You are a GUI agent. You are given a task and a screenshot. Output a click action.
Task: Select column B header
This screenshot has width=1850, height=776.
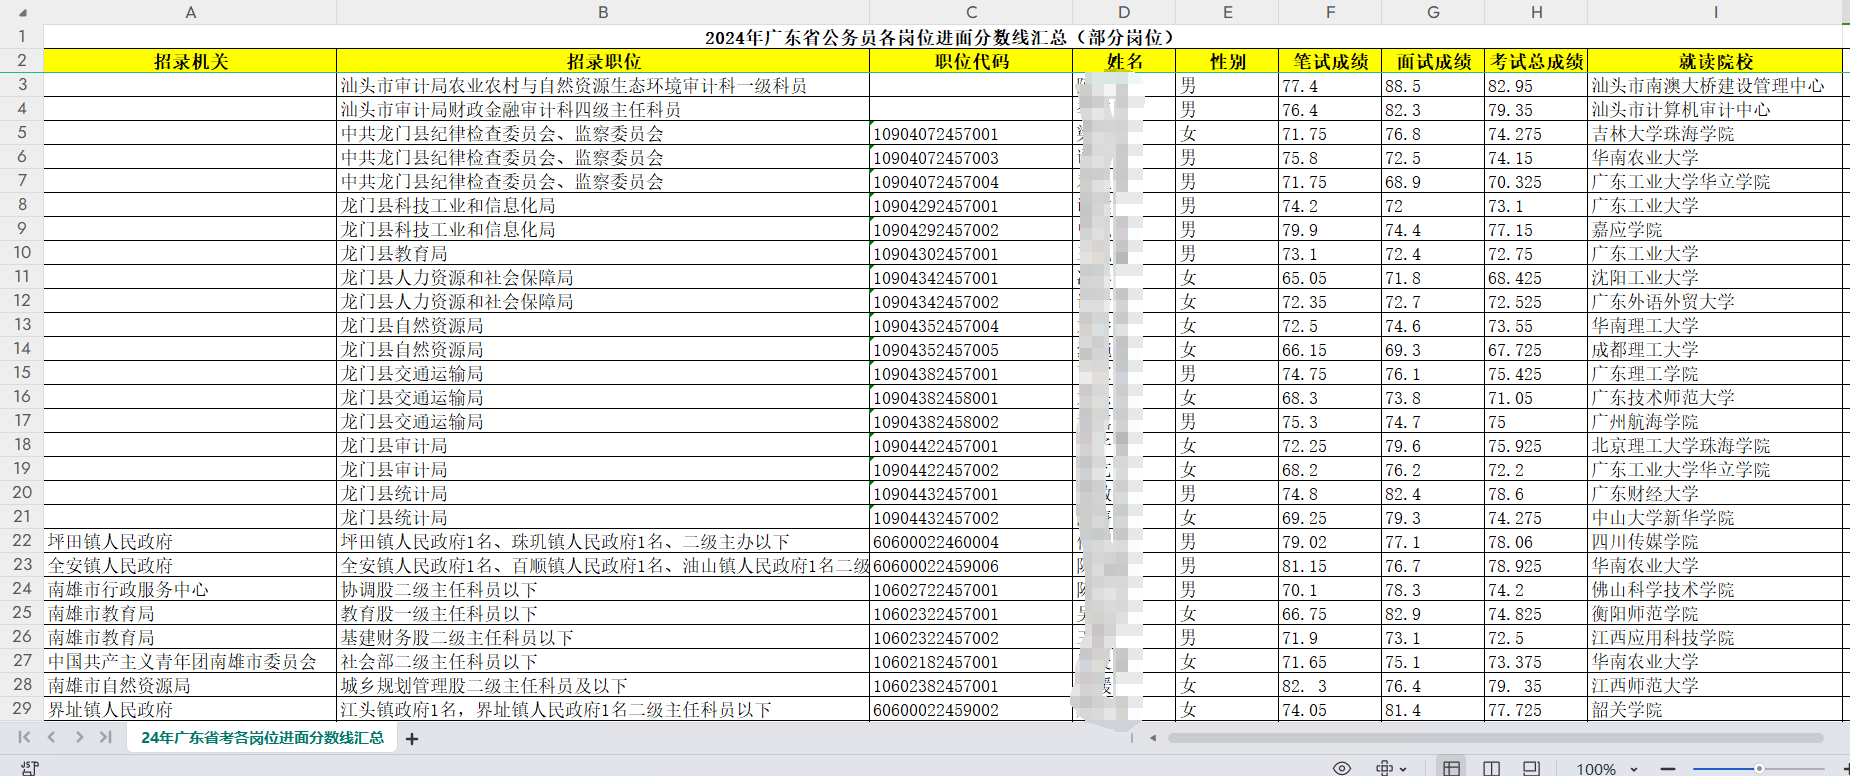coord(603,12)
